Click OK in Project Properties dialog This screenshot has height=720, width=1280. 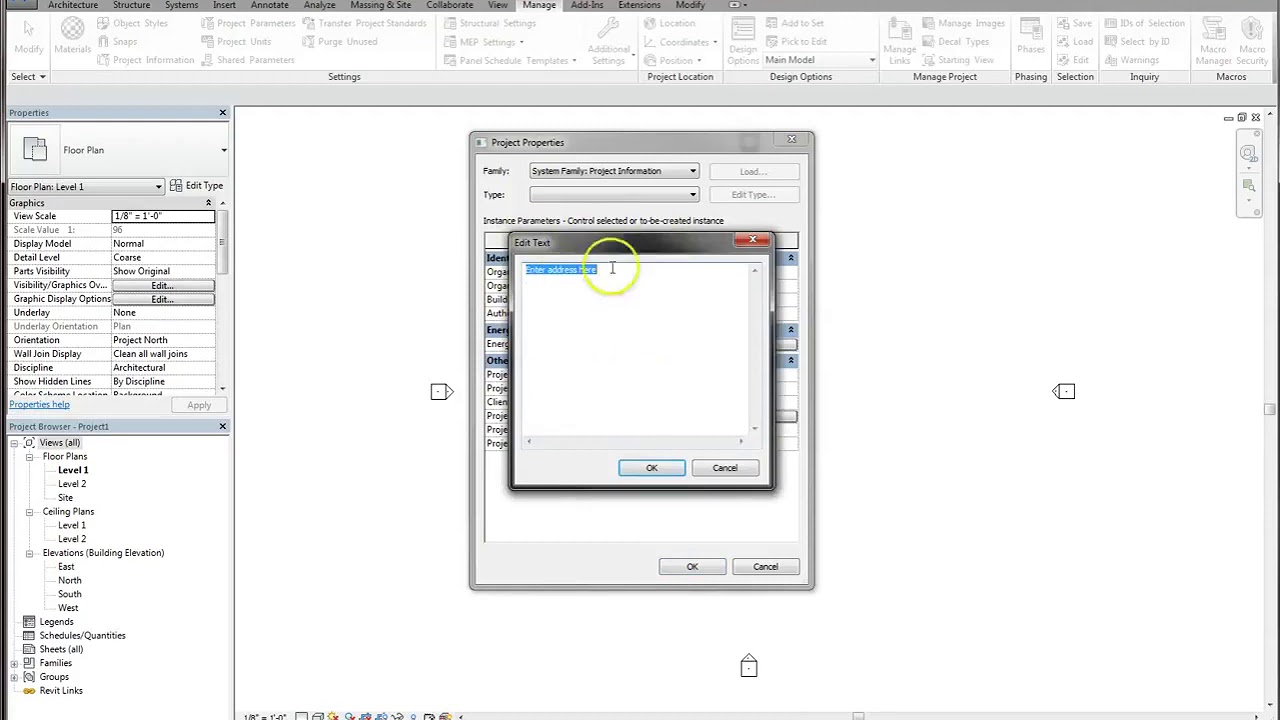(692, 567)
